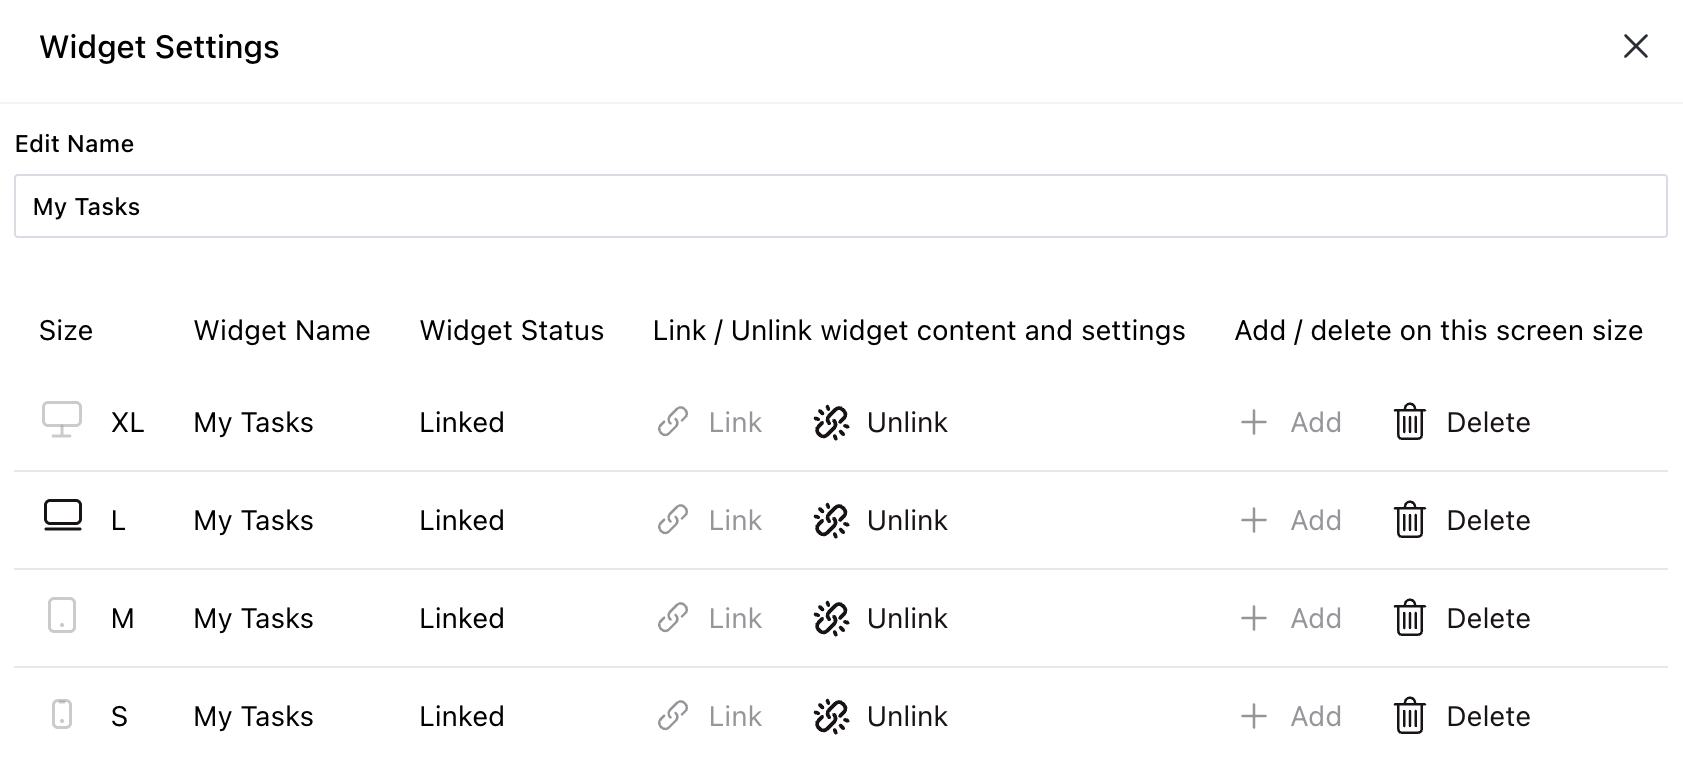
Task: Add the widget to the XL screen size
Action: coord(1290,422)
